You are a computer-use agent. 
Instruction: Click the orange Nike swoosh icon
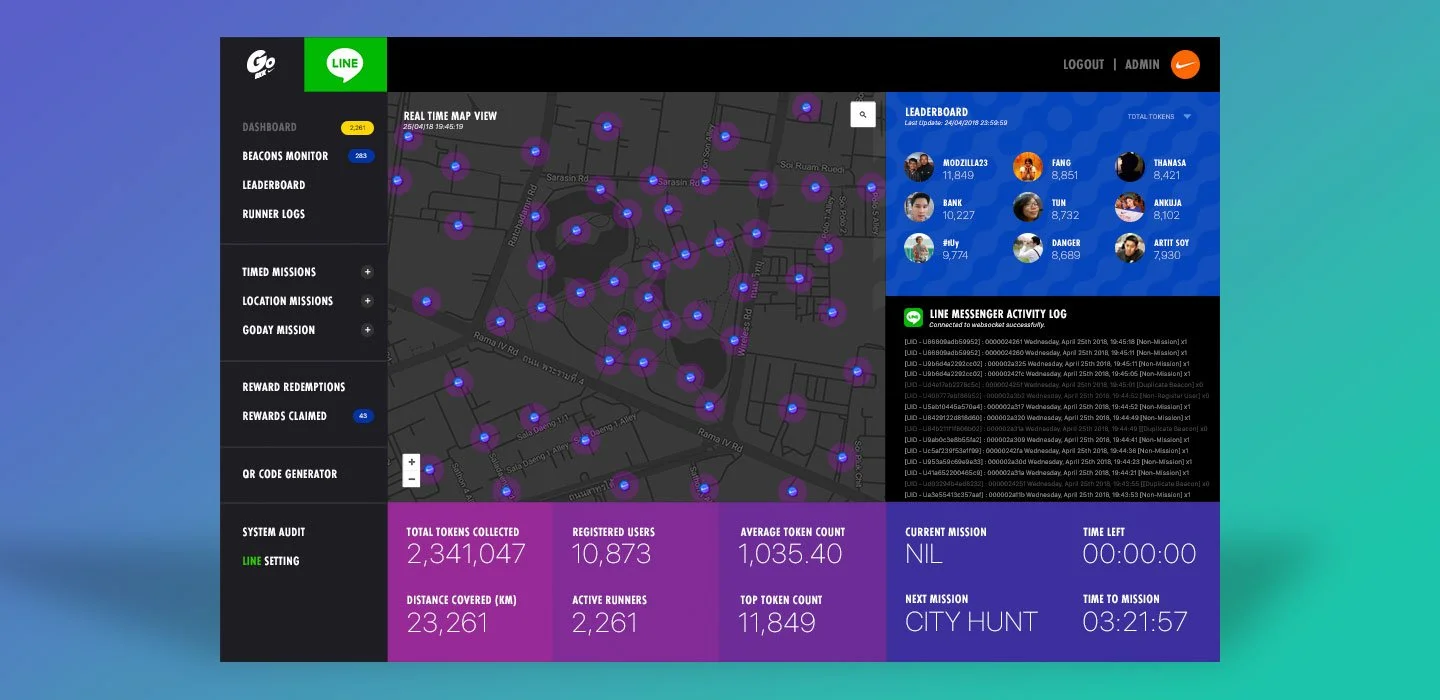pyautogui.click(x=1185, y=65)
